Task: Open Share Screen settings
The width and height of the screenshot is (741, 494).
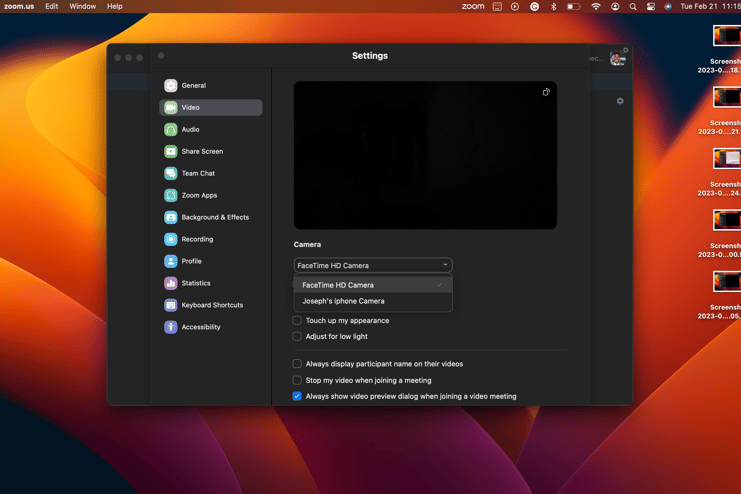Action: 211,151
